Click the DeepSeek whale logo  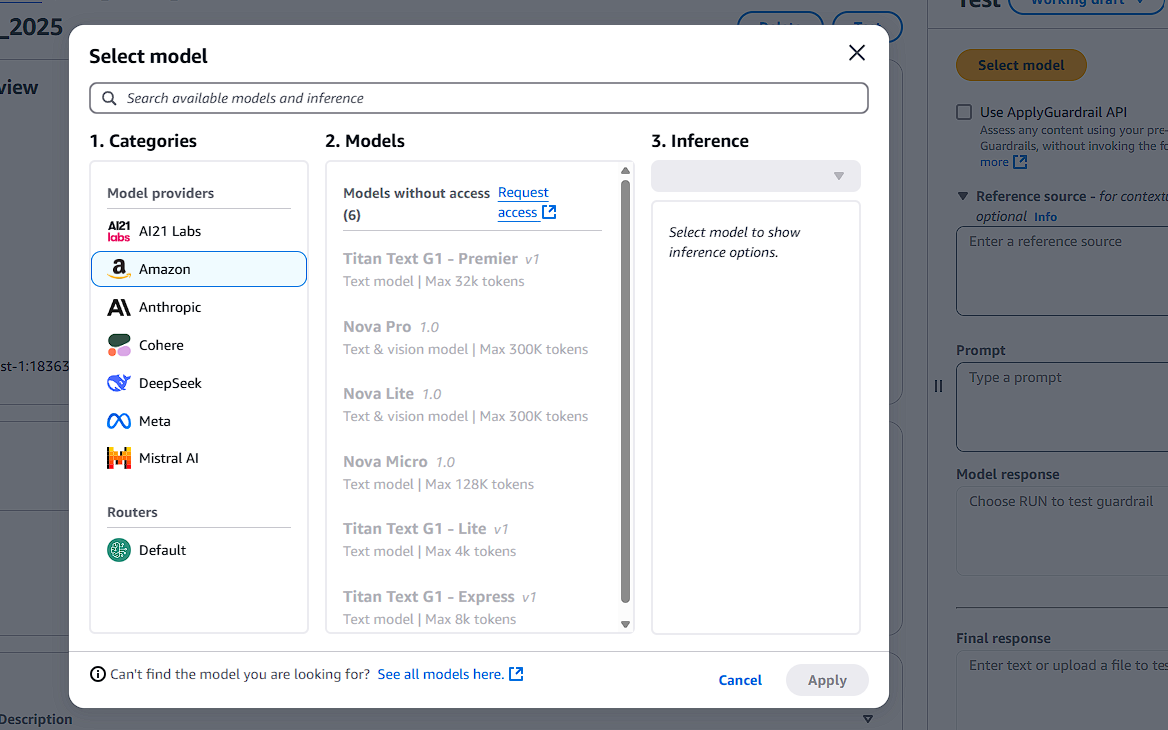pyautogui.click(x=118, y=383)
